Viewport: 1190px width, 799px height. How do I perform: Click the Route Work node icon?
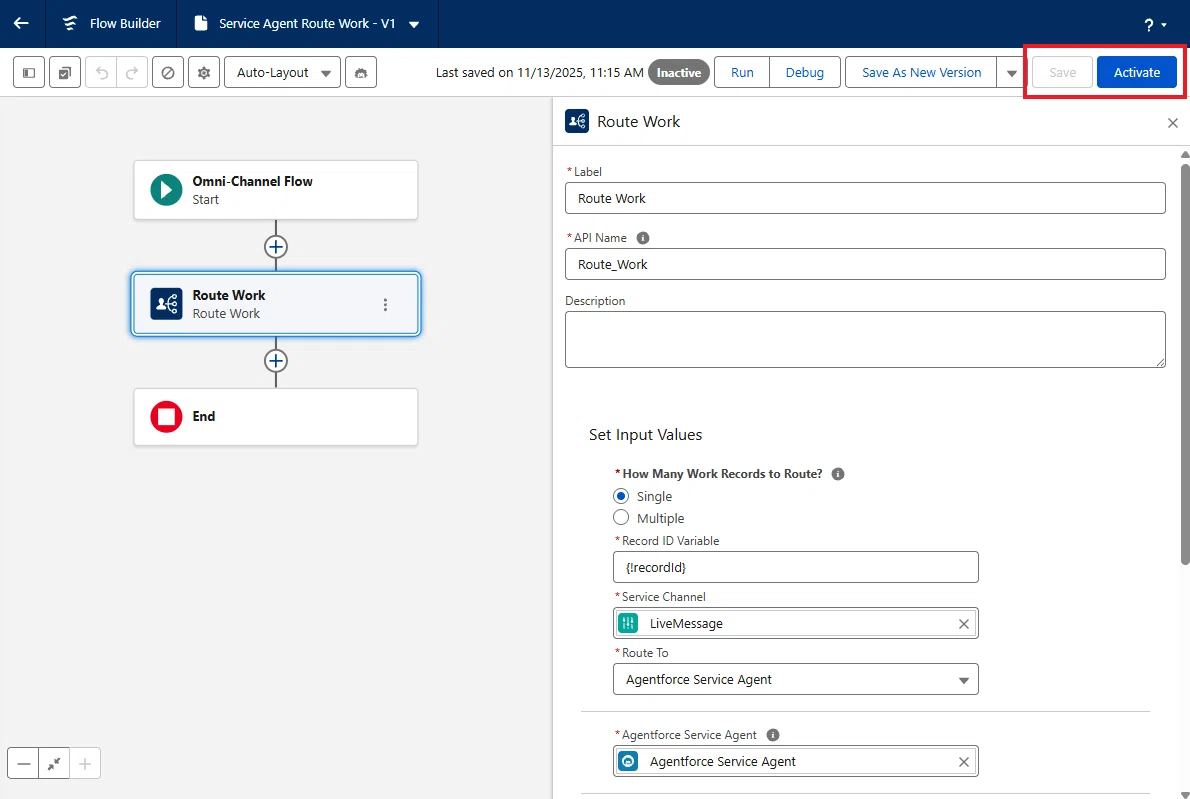(166, 304)
